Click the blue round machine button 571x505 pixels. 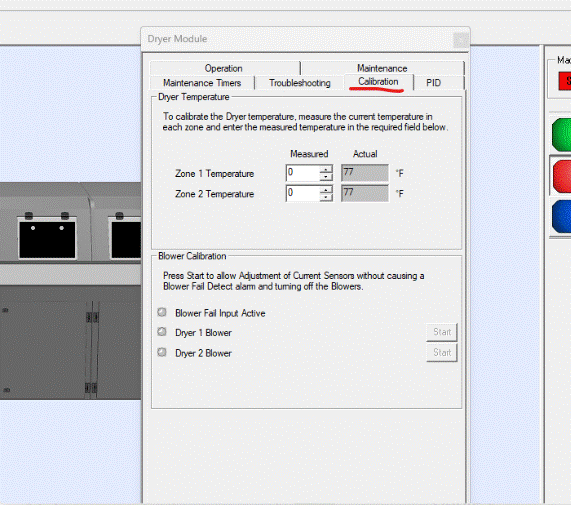tap(561, 216)
